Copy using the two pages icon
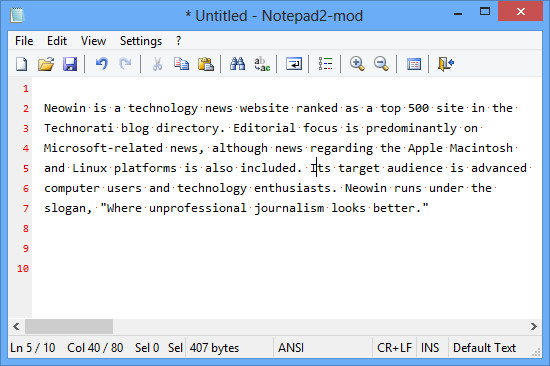This screenshot has width=550, height=366. [181, 64]
